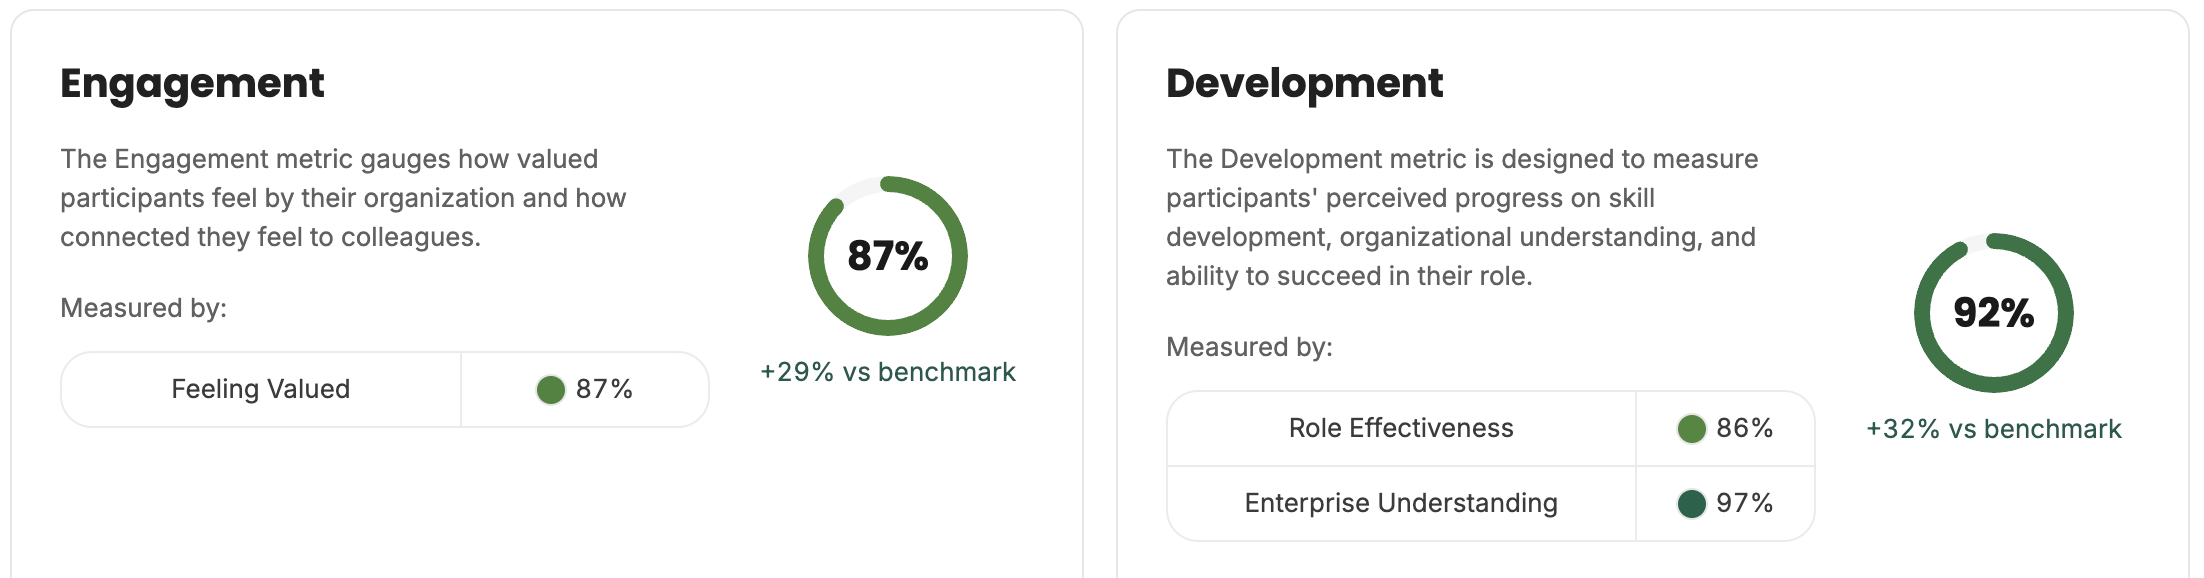Click the +29% vs benchmark text
The image size is (2204, 578).
click(x=888, y=372)
